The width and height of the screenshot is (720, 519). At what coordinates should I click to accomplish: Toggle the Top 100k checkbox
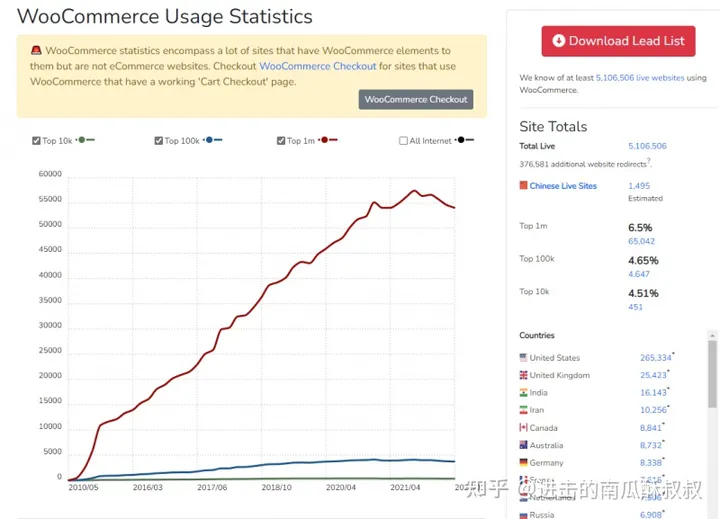159,141
